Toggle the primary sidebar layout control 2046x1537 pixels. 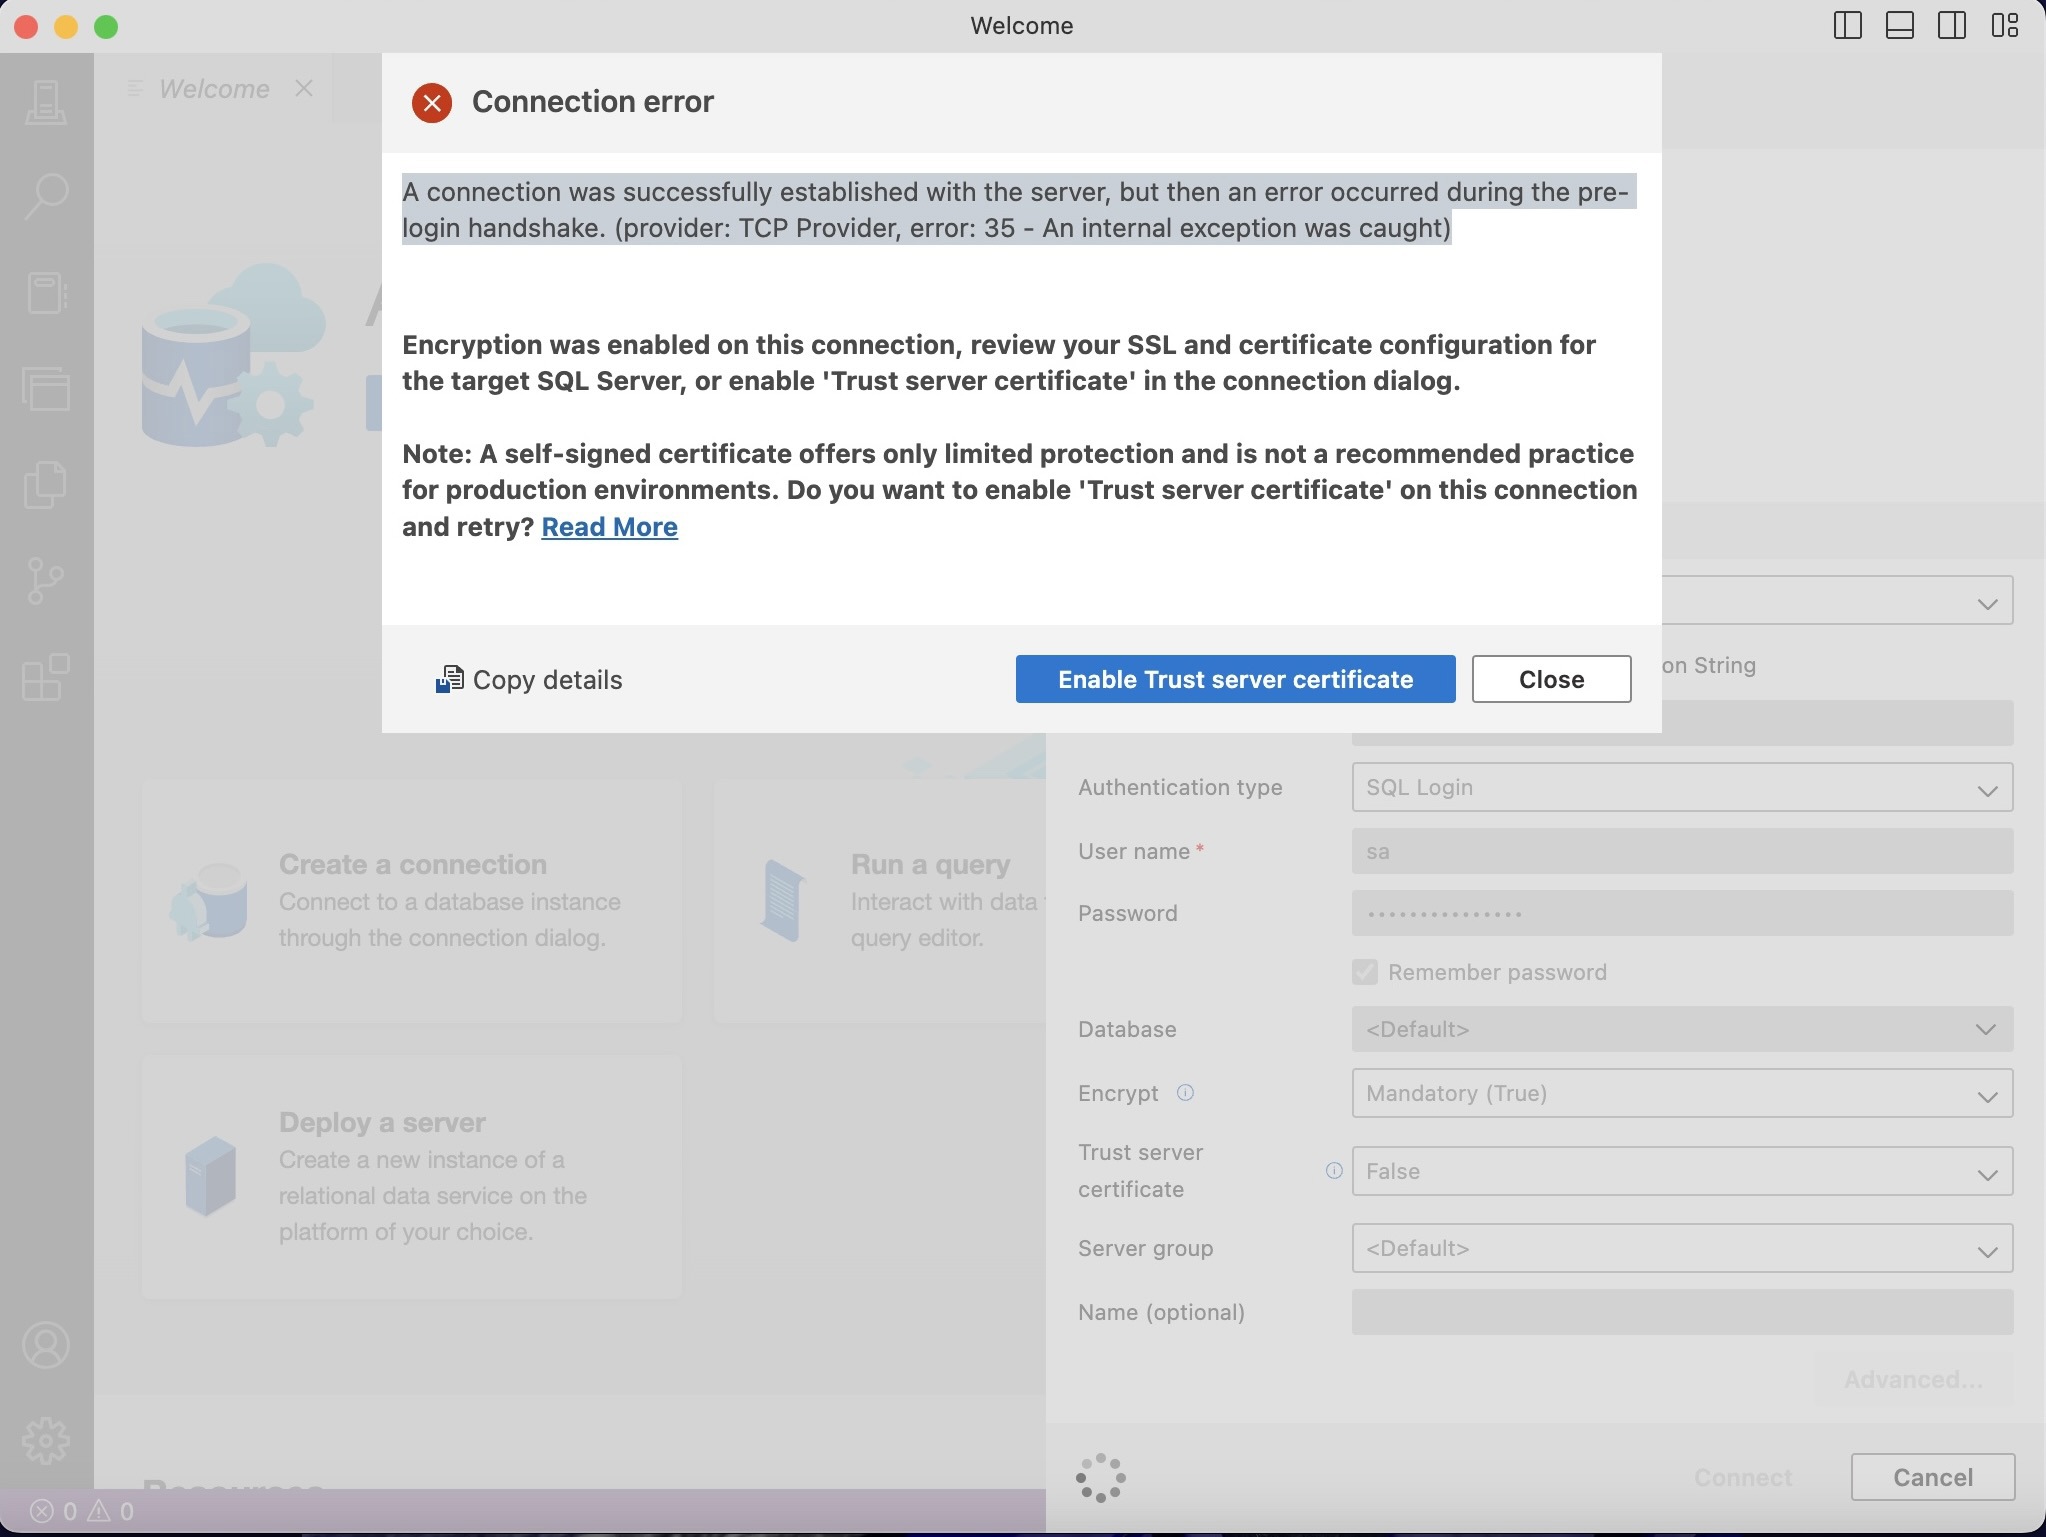[x=1846, y=26]
